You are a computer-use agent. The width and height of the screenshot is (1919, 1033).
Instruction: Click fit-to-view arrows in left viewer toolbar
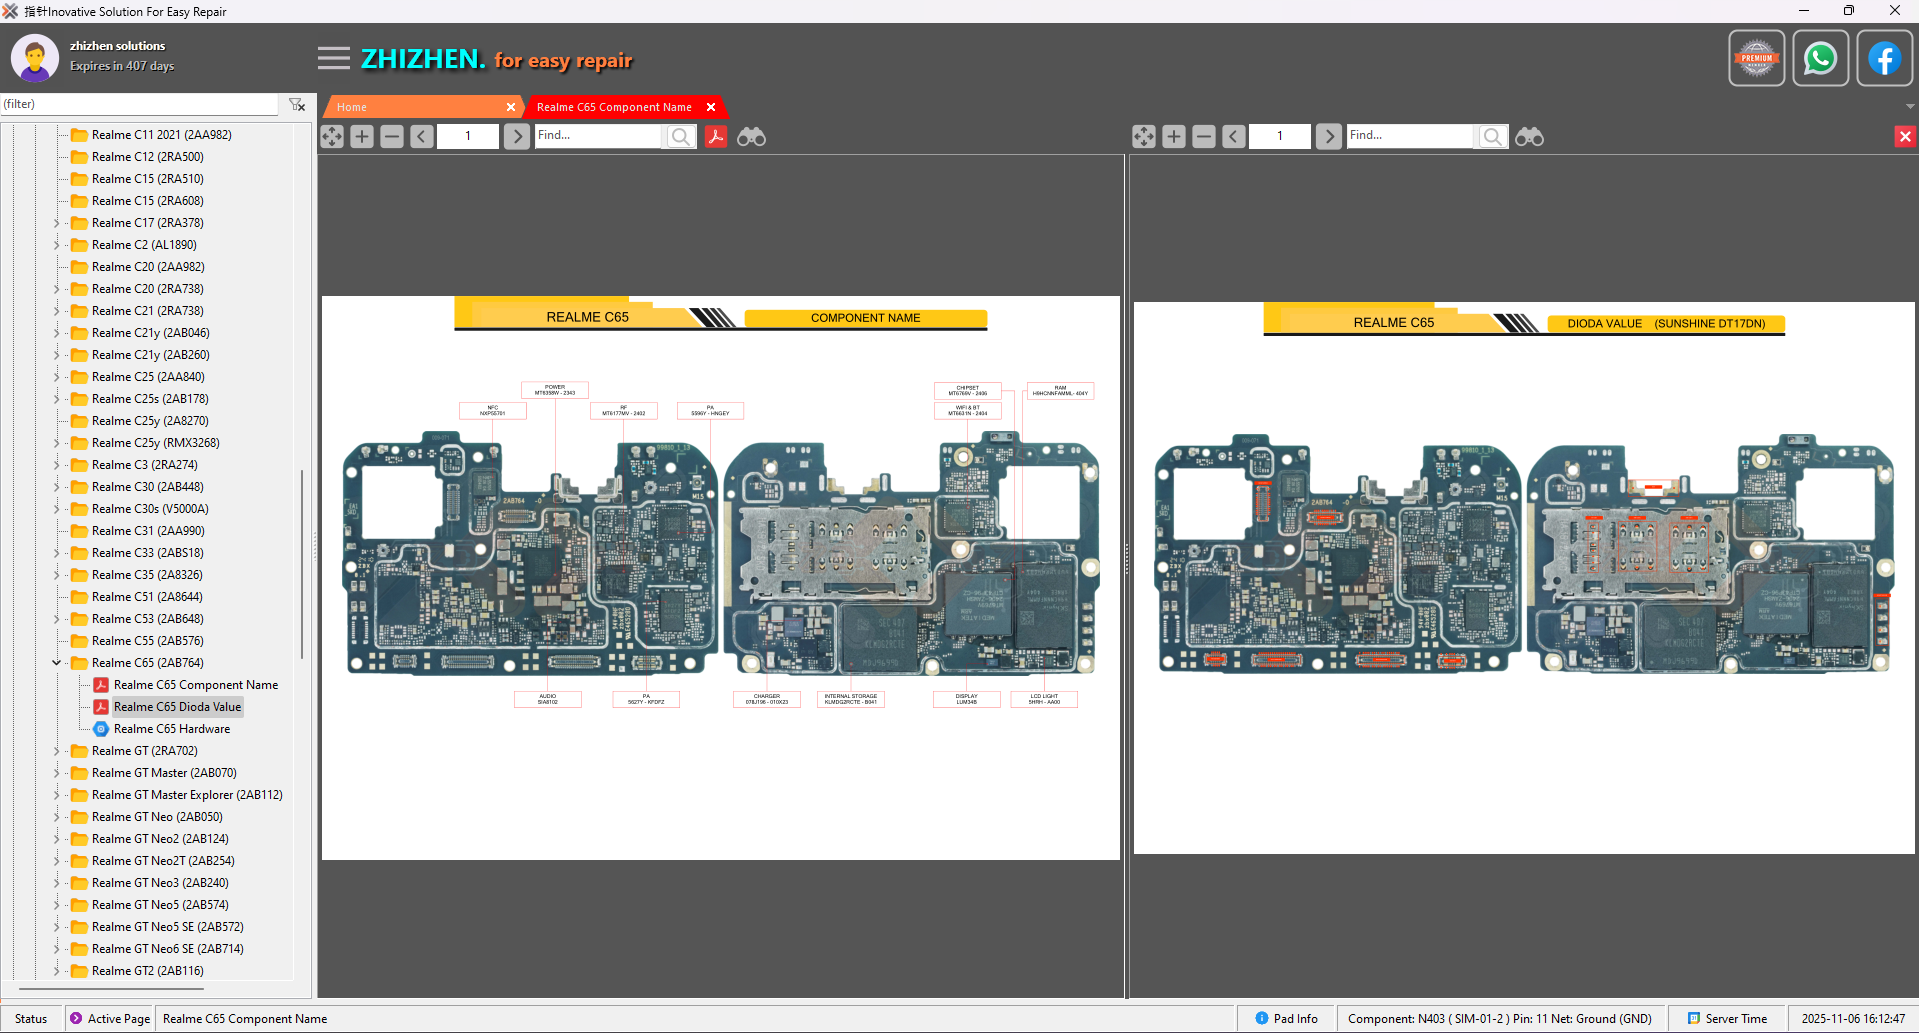pos(332,136)
